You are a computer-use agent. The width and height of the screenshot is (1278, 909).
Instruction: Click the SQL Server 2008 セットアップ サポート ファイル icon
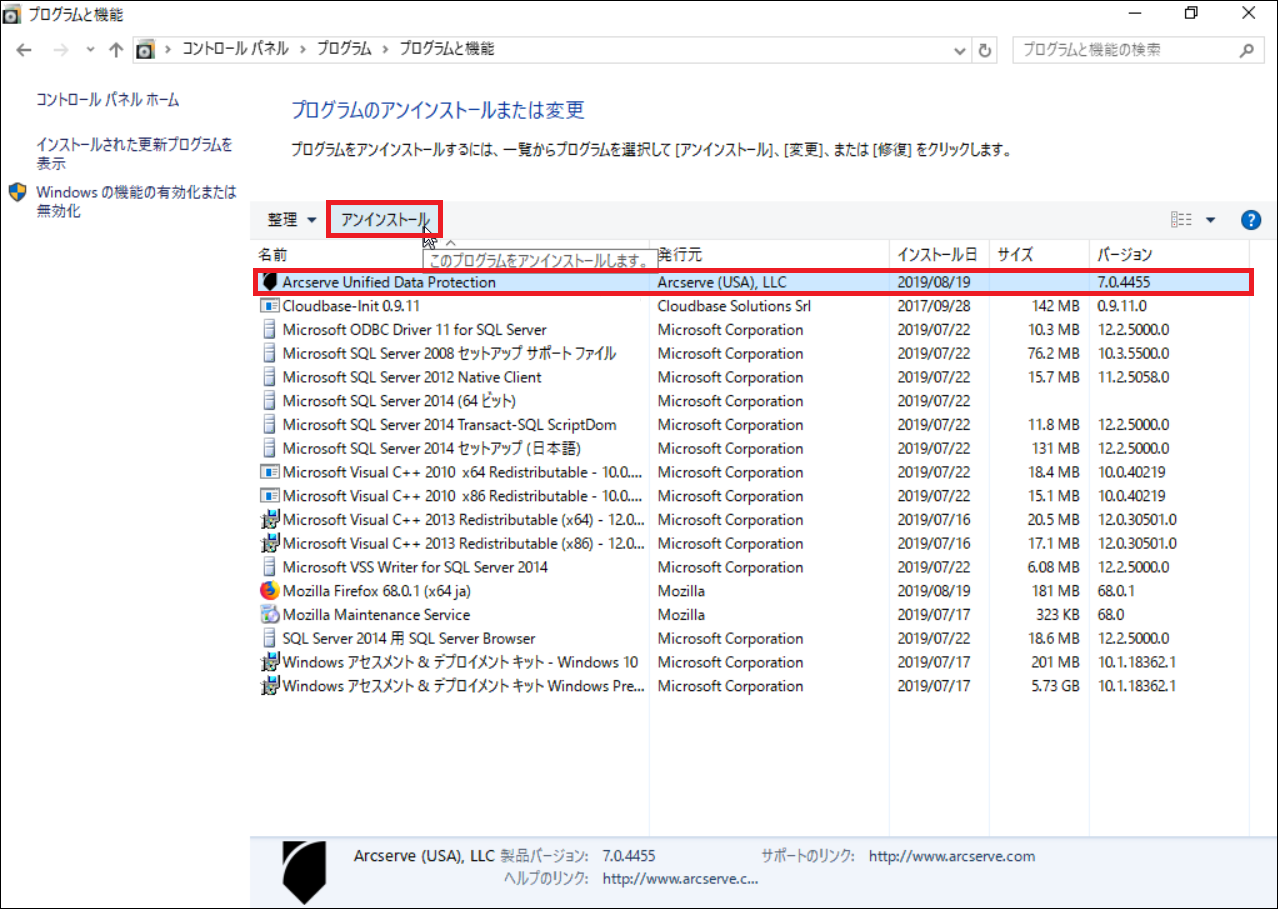tap(269, 353)
